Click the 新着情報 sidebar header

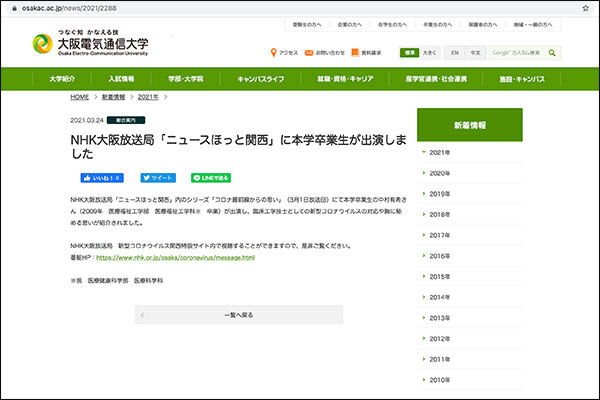[x=470, y=125]
